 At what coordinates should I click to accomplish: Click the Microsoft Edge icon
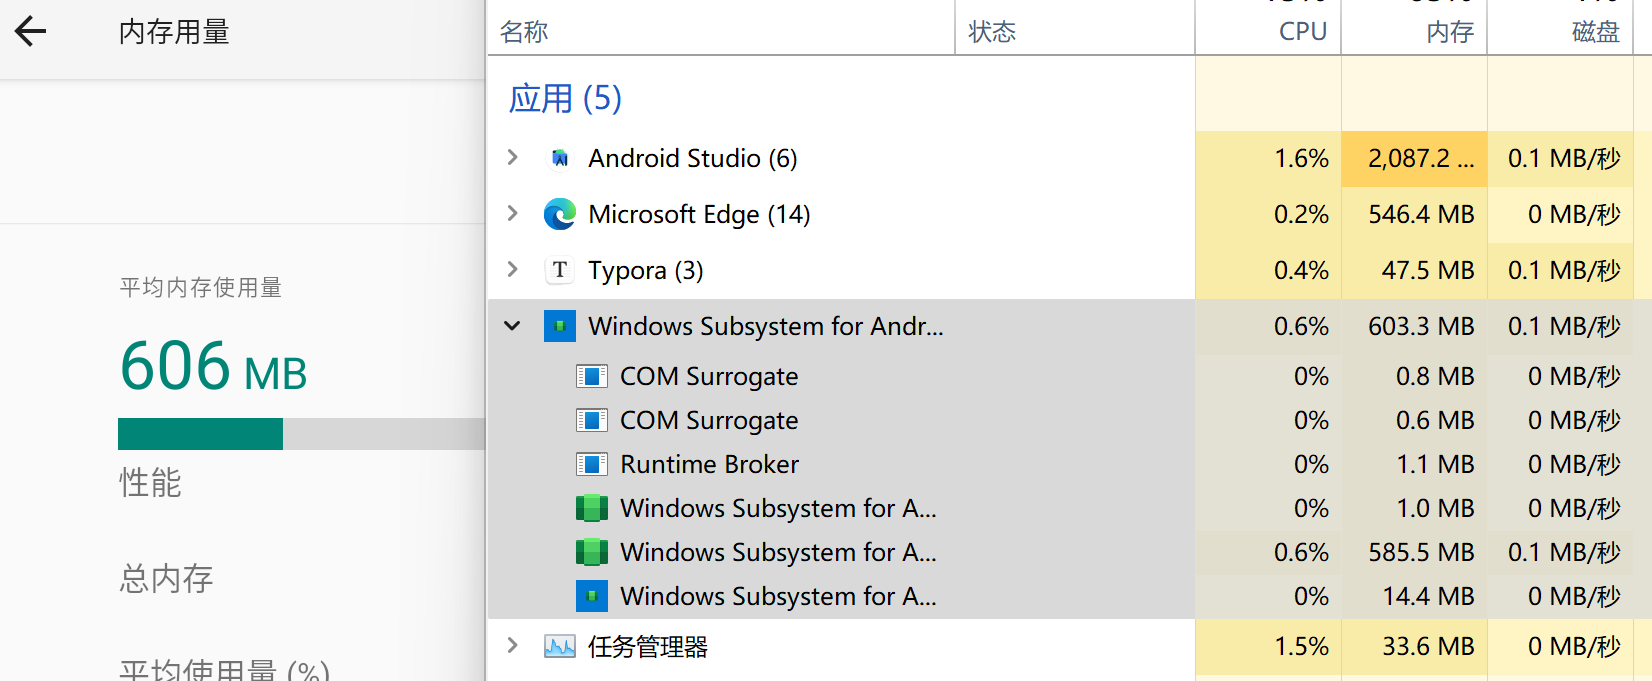coord(560,215)
